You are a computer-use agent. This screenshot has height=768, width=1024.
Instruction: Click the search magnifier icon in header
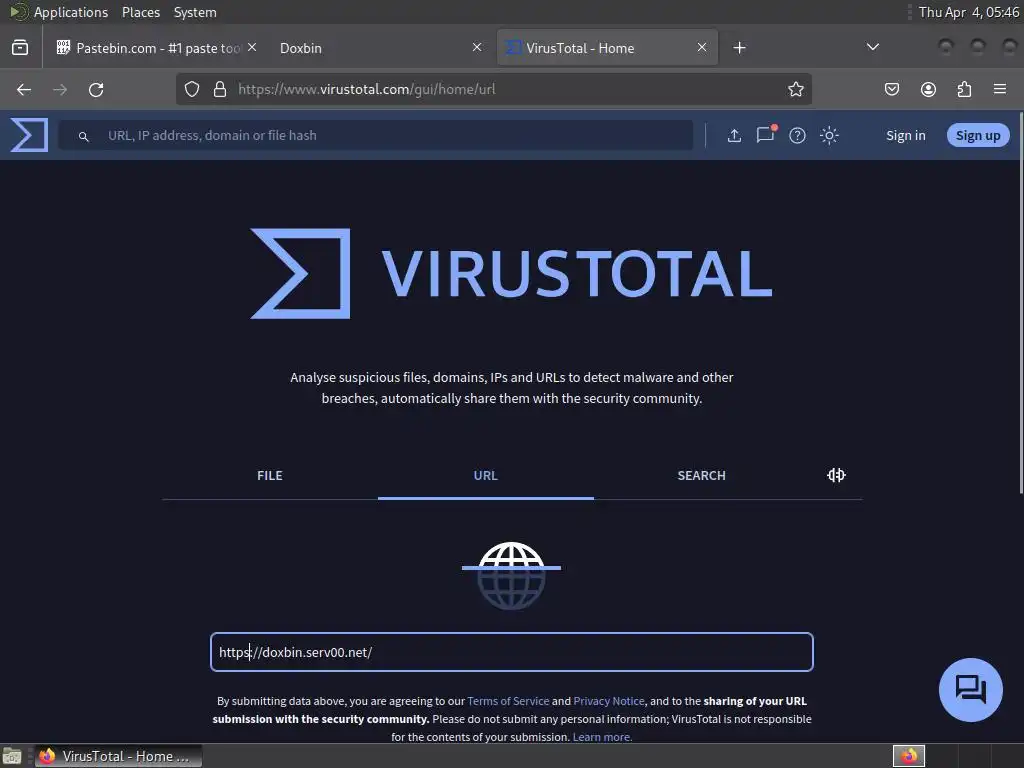coord(84,136)
